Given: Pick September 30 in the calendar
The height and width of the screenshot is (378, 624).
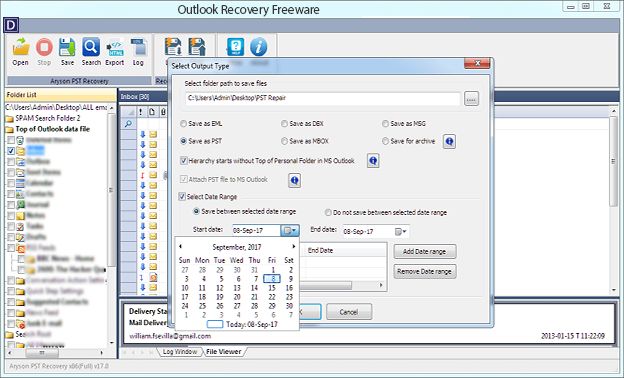Looking at the screenshot, I should [x=289, y=306].
